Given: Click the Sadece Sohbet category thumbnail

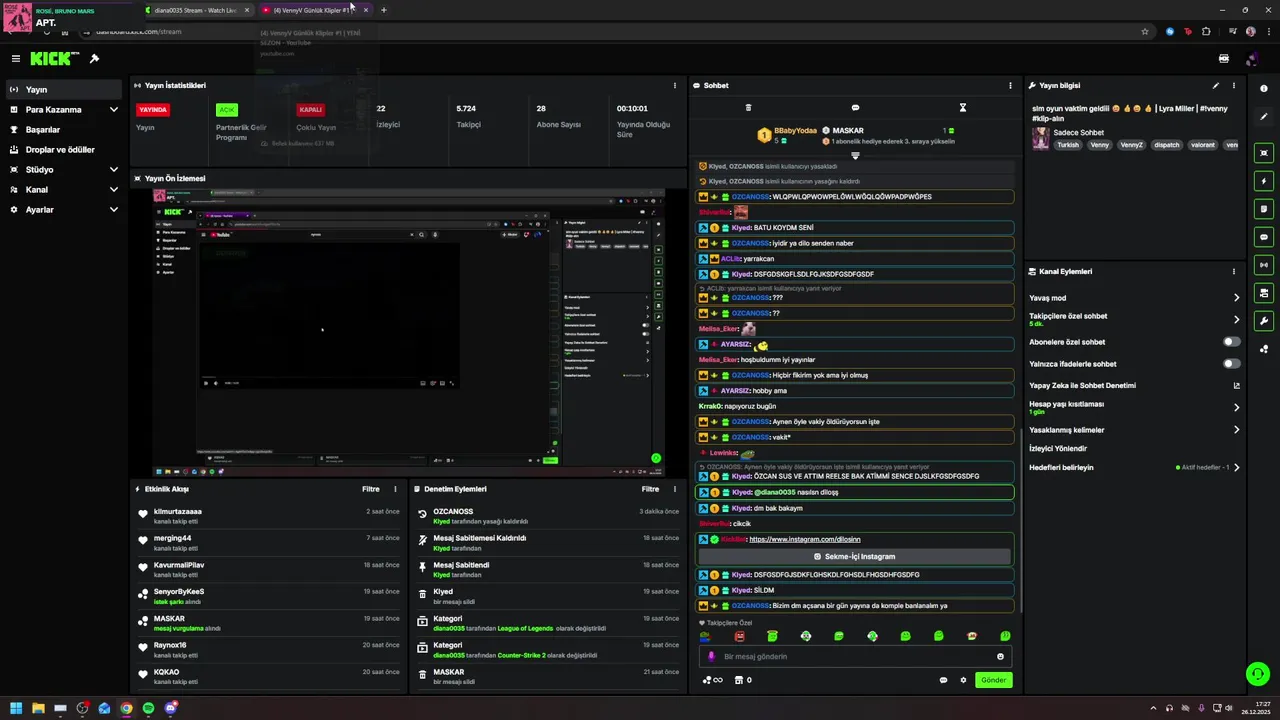Looking at the screenshot, I should click(x=1041, y=138).
